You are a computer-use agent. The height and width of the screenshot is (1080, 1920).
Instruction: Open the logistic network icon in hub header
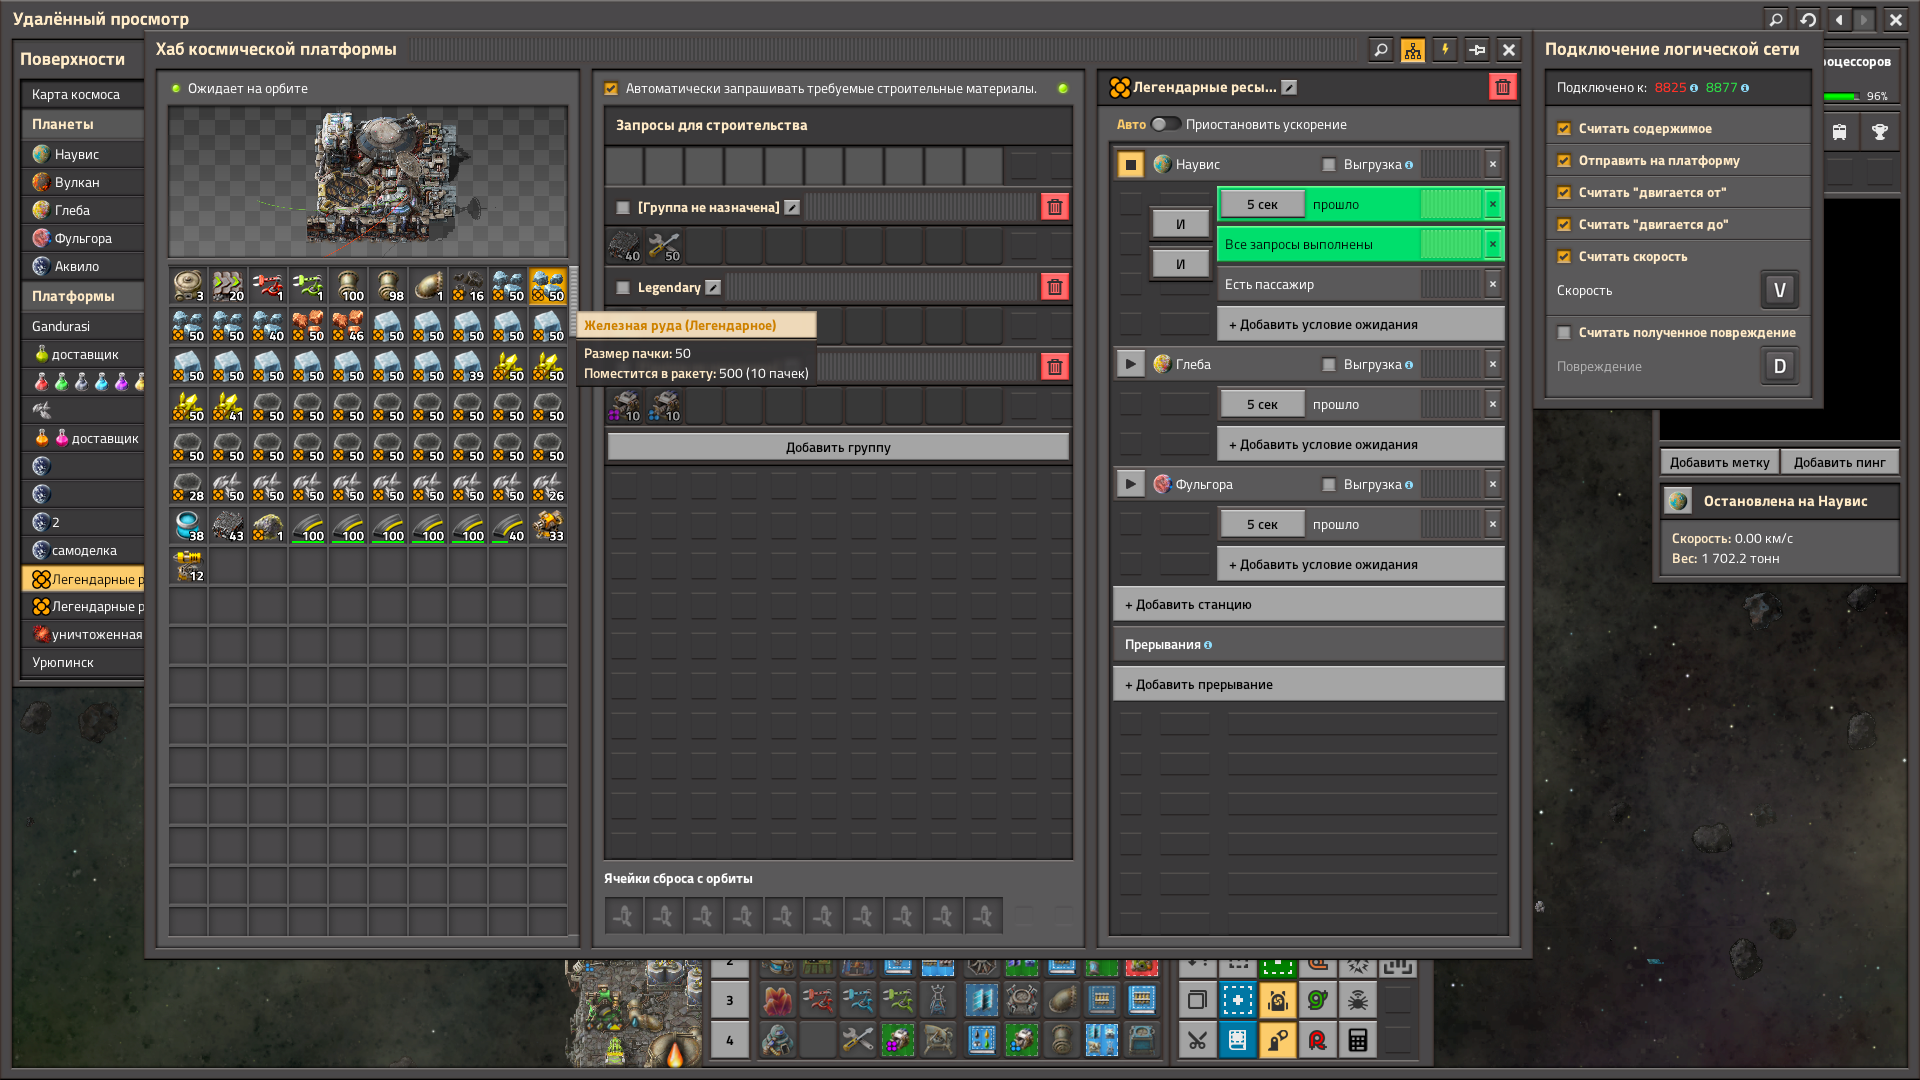click(x=1413, y=50)
